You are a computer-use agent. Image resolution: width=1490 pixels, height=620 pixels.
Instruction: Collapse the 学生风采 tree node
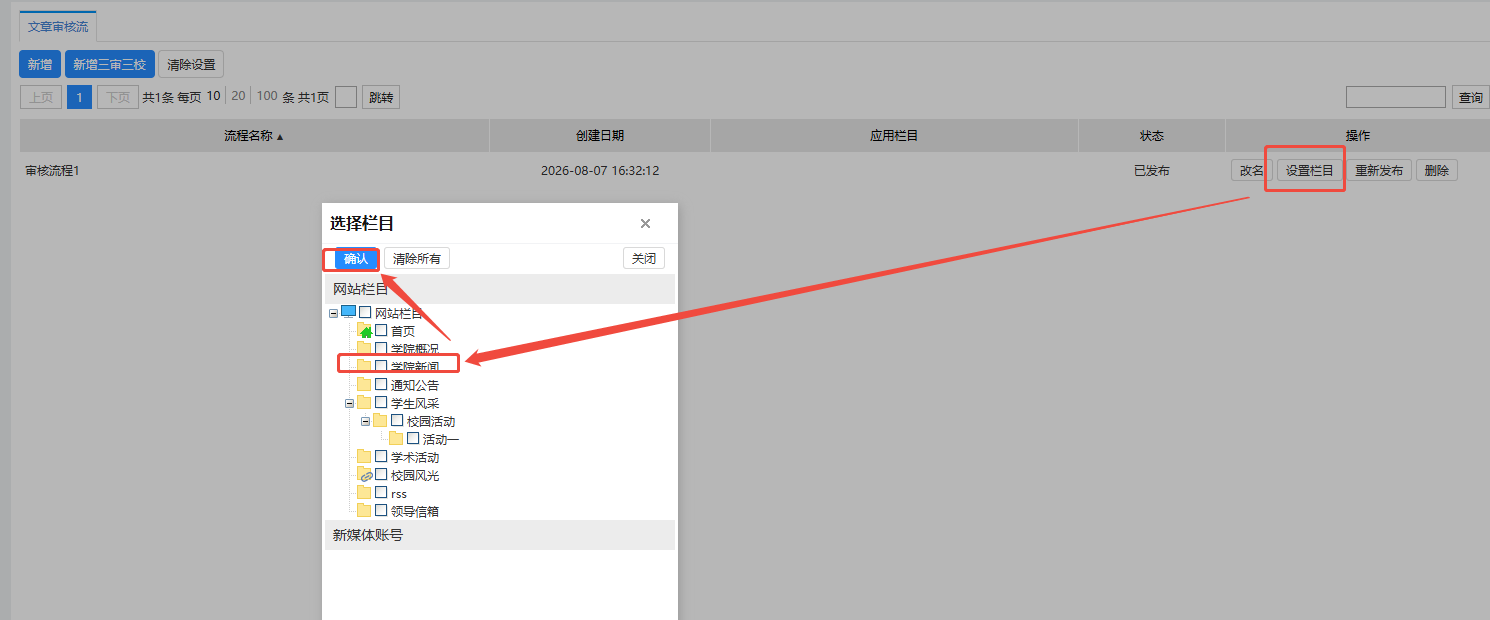click(x=349, y=403)
